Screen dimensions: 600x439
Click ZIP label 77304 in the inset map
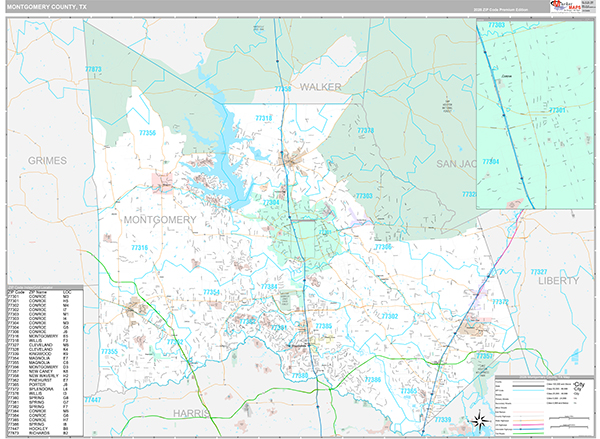coord(491,162)
